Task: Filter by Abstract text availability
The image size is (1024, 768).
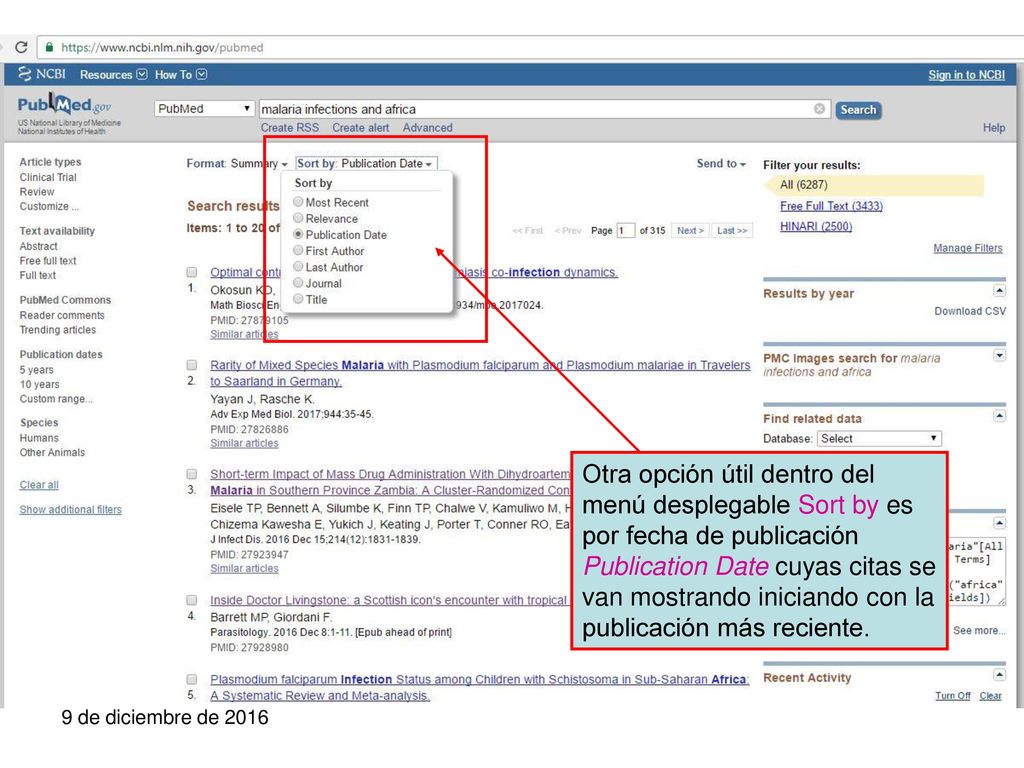Action: click(x=39, y=246)
